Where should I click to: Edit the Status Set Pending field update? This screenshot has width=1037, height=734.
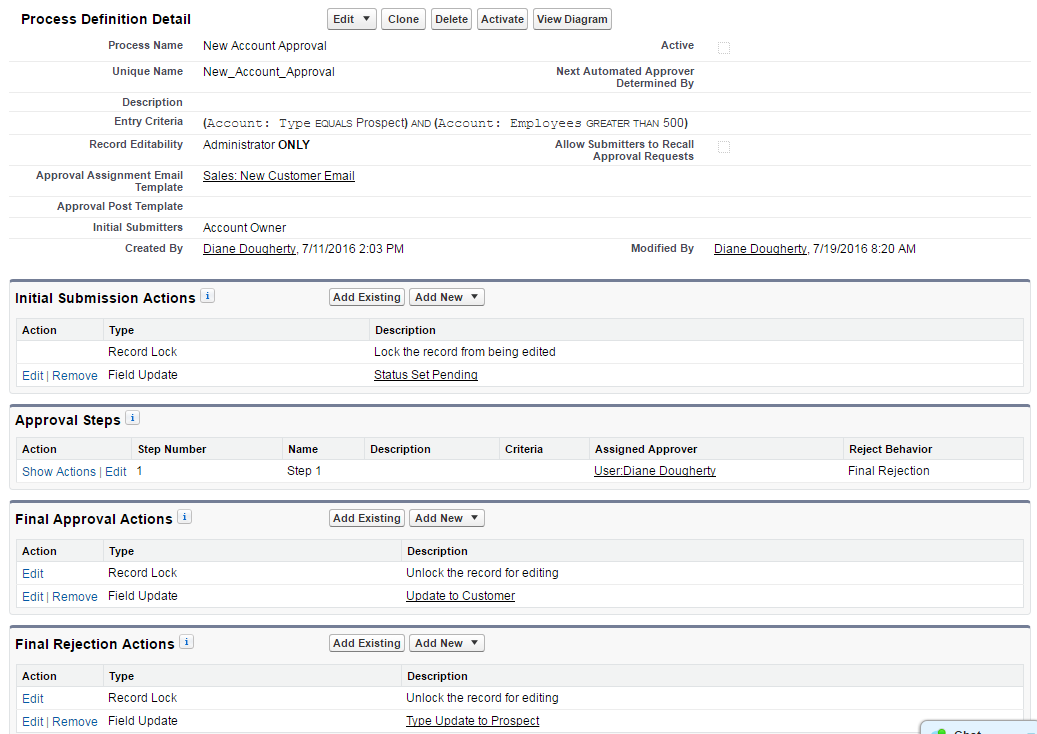pyautogui.click(x=32, y=376)
